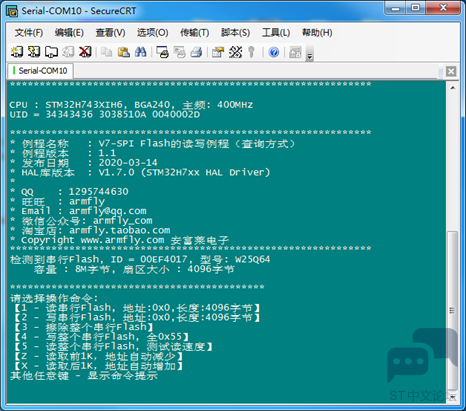466x411 pixels.
Task: Click the printer icon in toolbar
Action: tap(196, 52)
